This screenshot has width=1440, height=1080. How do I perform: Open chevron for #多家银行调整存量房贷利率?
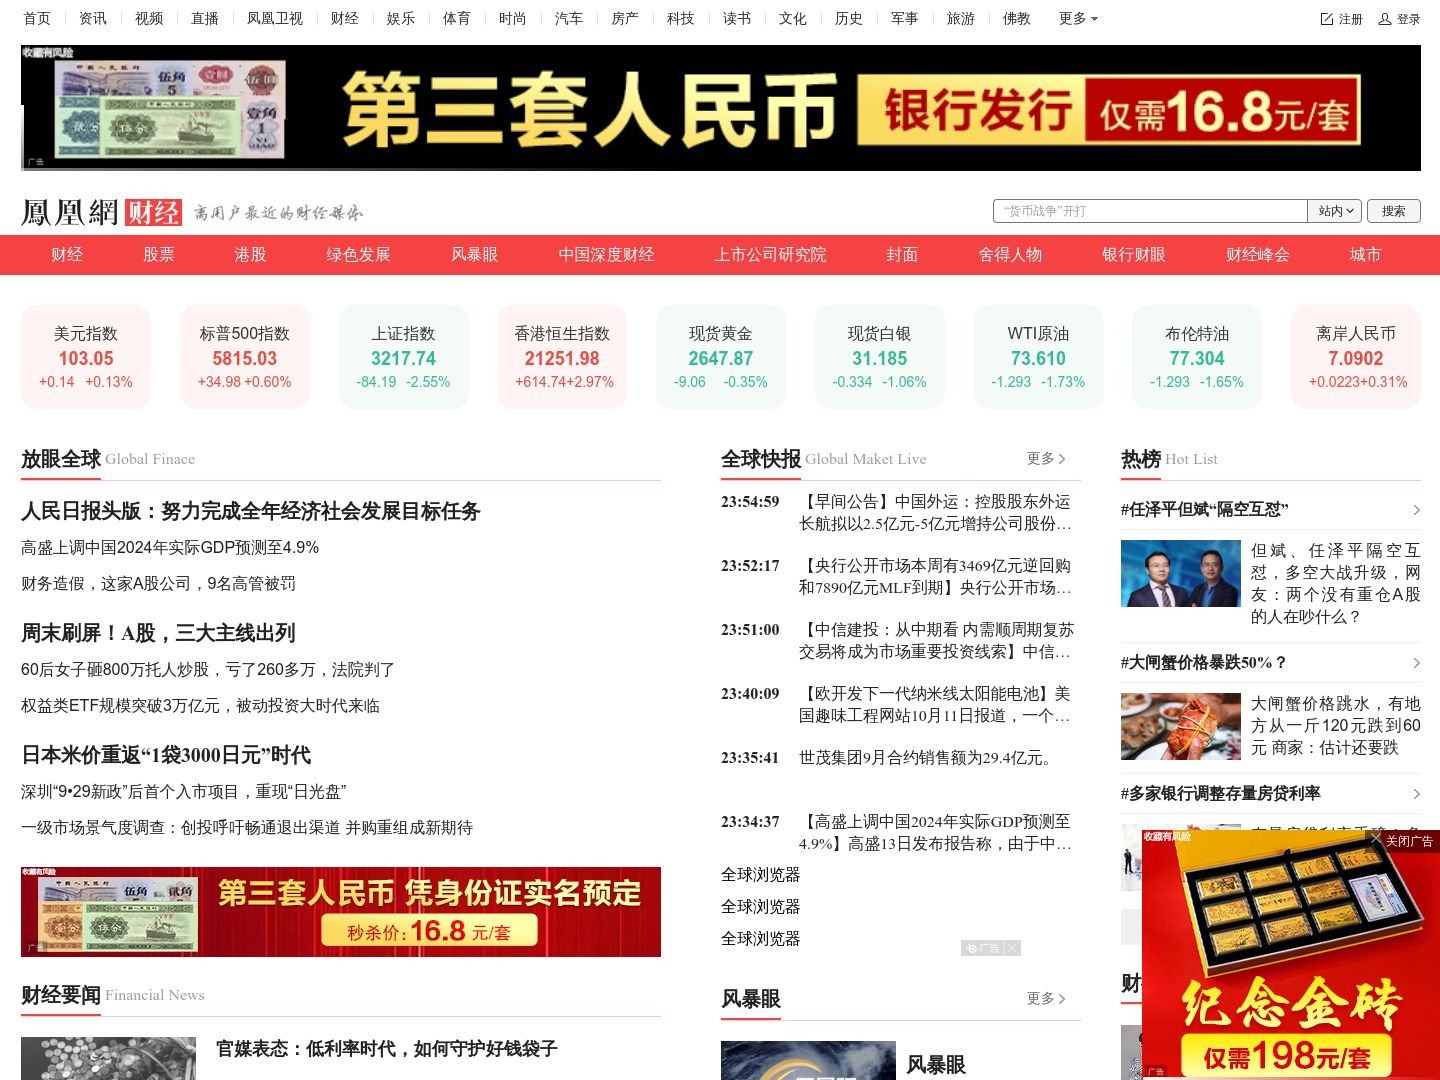point(1416,794)
